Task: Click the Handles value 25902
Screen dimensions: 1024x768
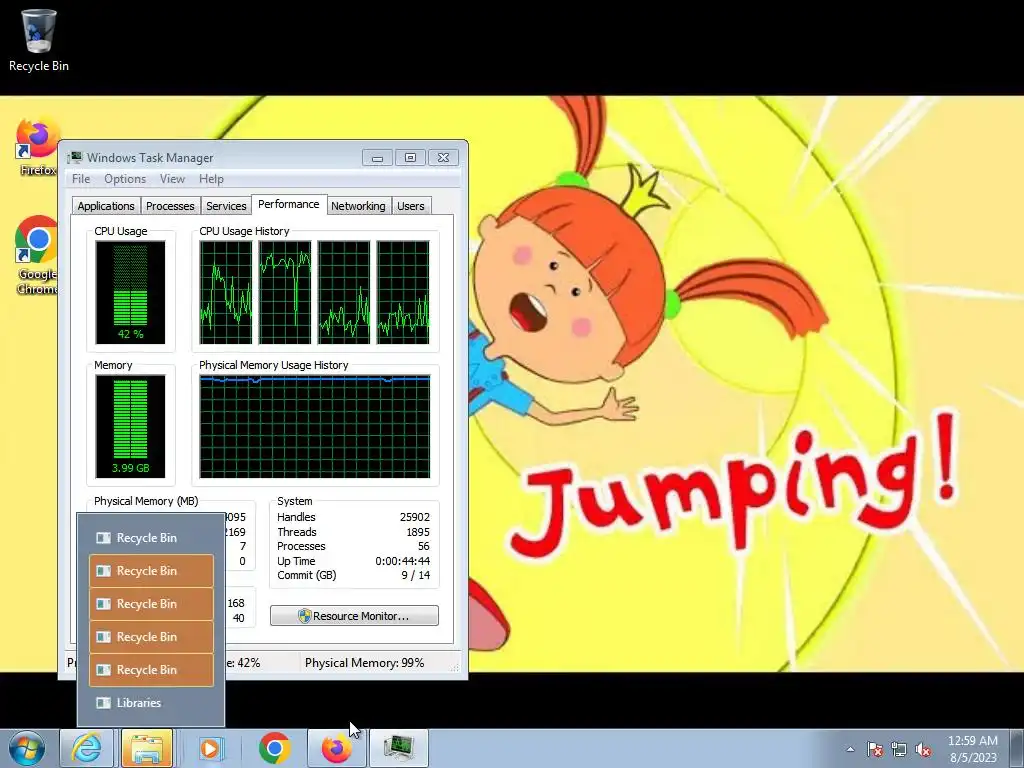Action: pyautogui.click(x=415, y=517)
